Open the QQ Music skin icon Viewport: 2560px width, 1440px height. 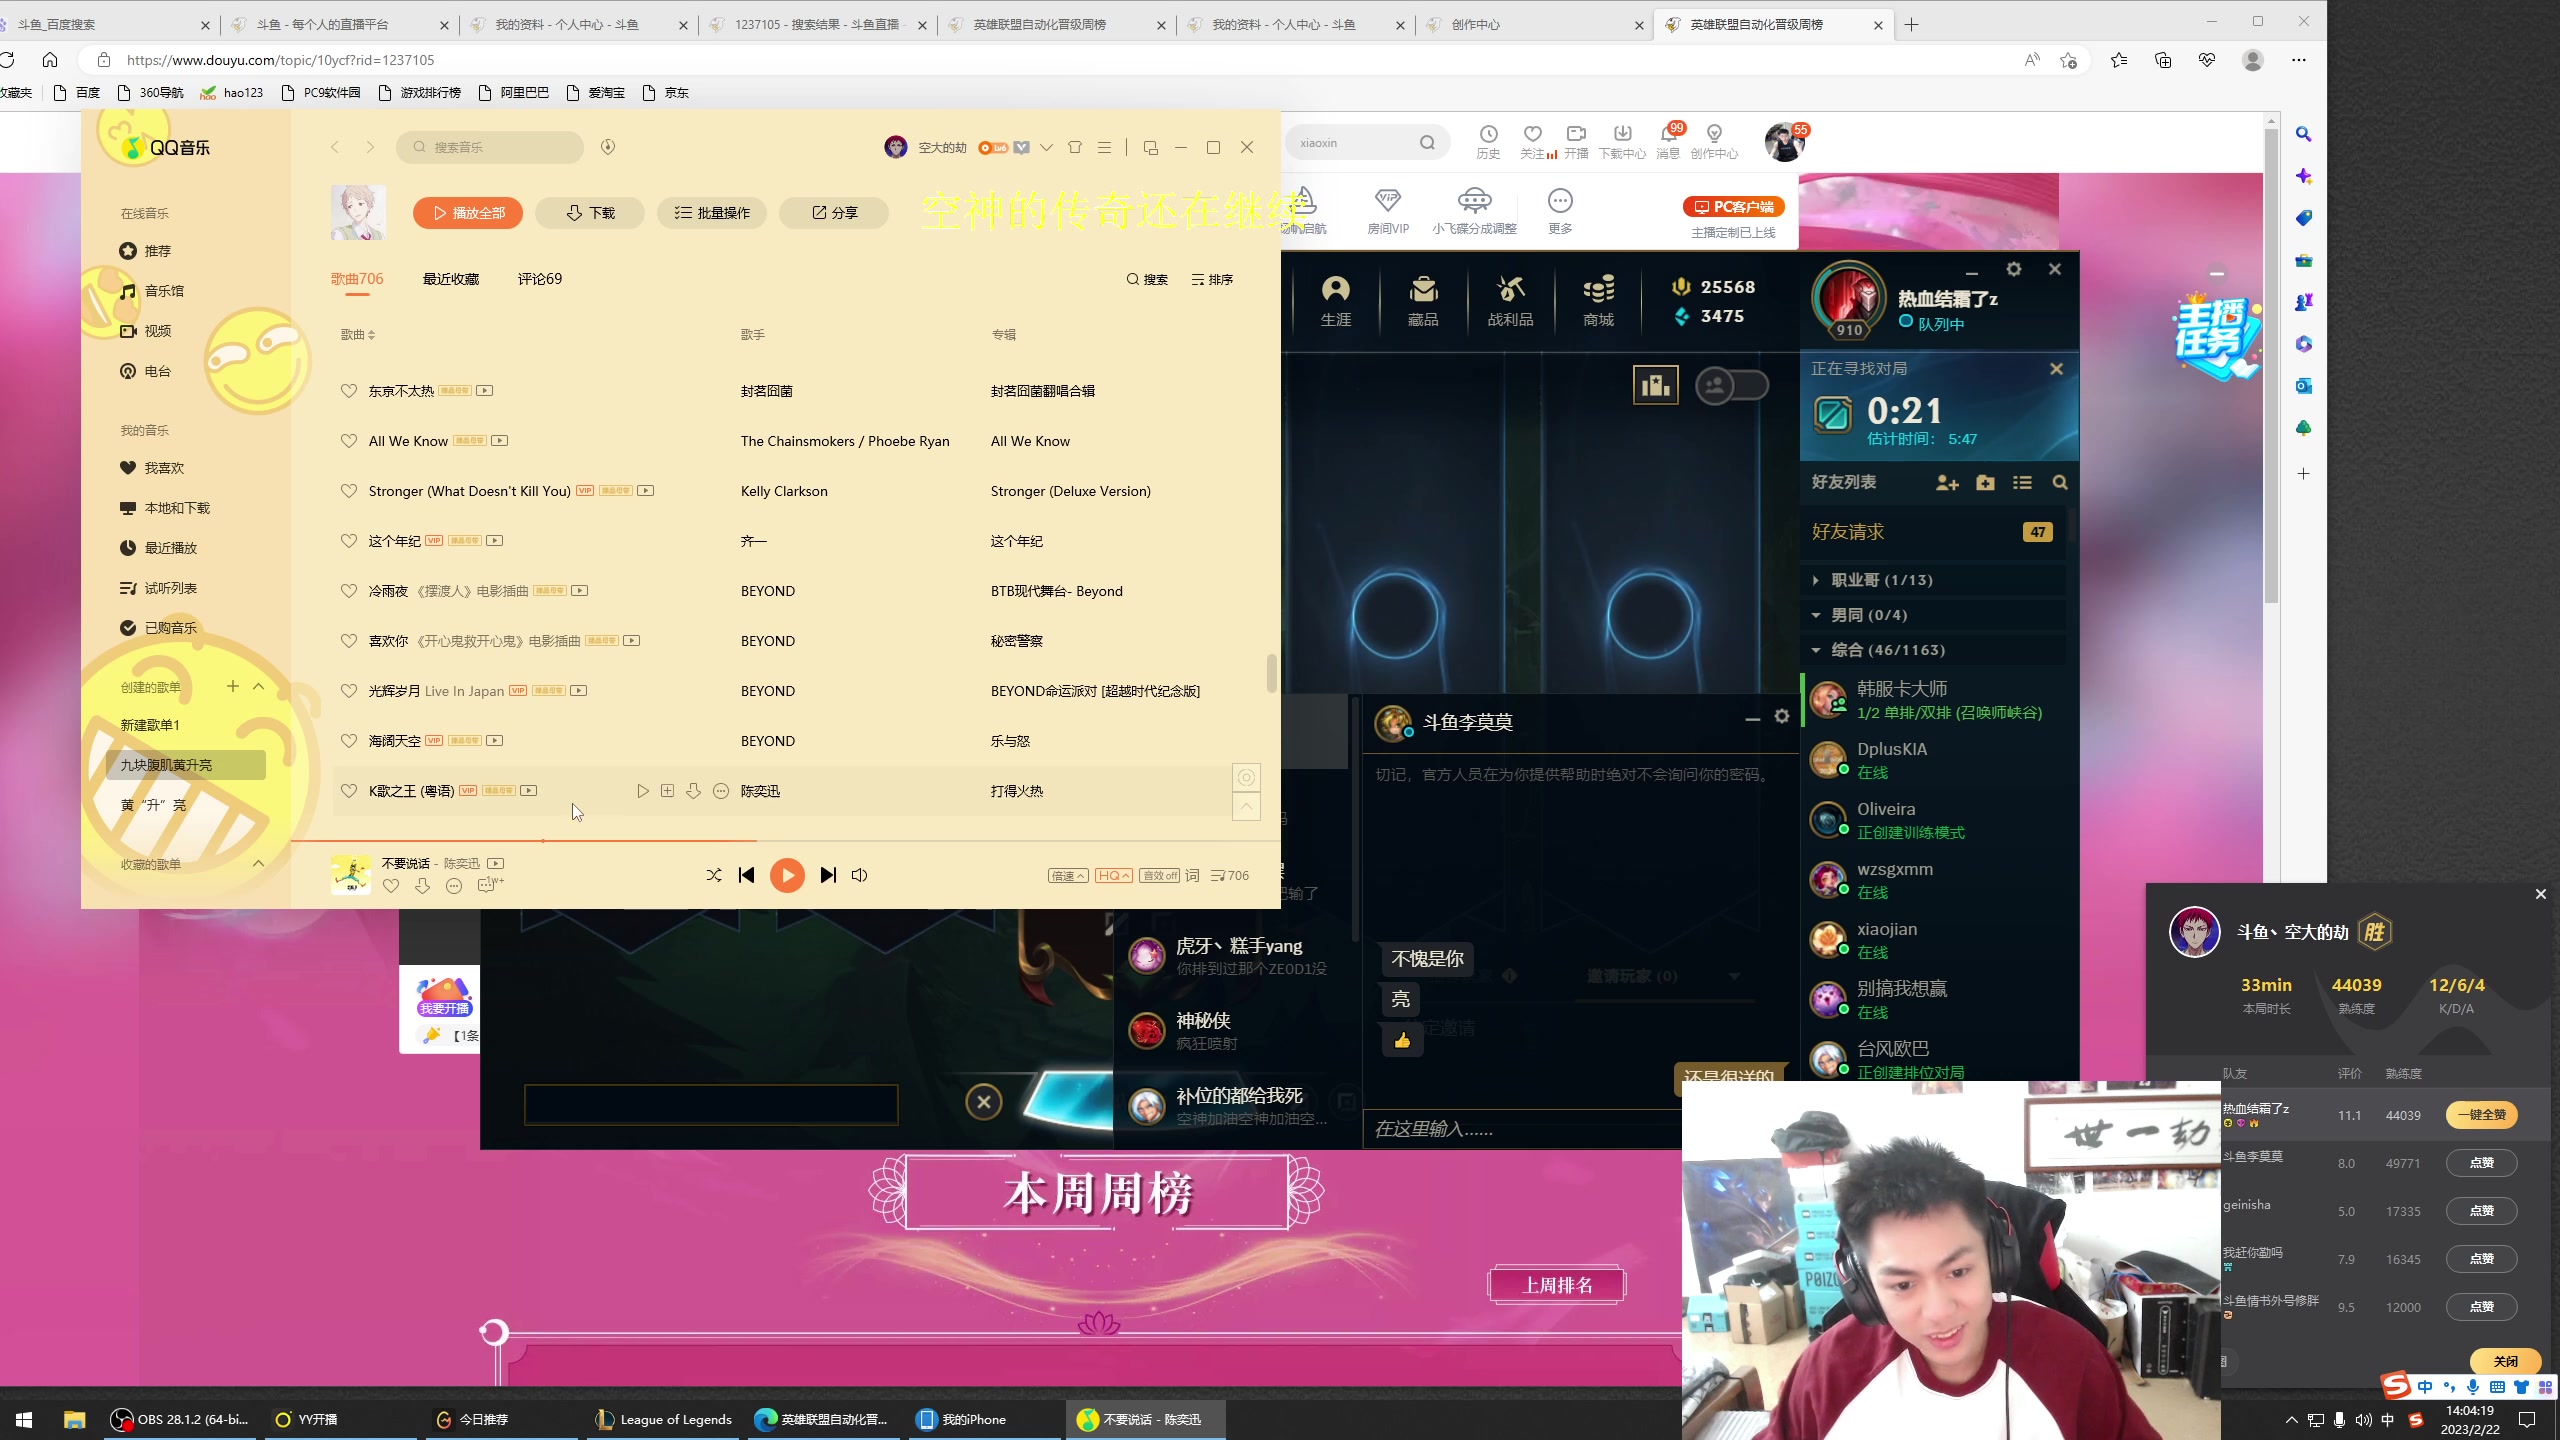pos(1075,147)
